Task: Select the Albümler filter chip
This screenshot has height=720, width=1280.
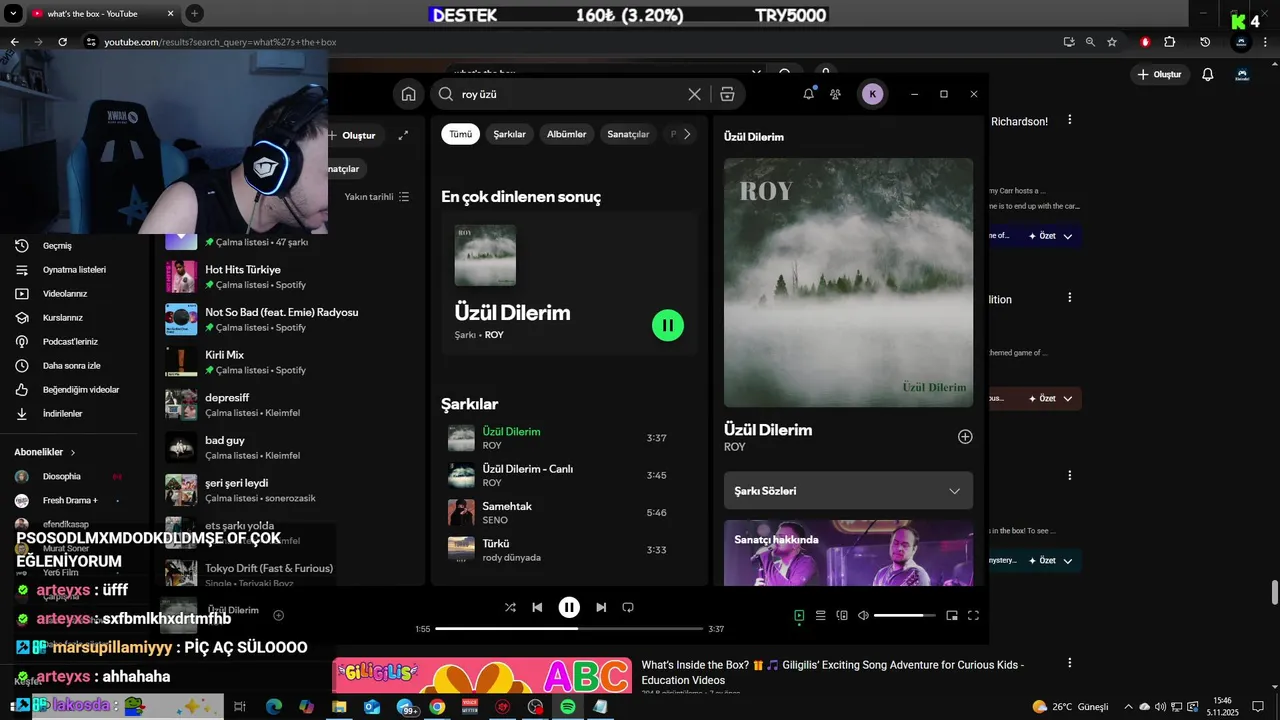Action: (x=567, y=134)
